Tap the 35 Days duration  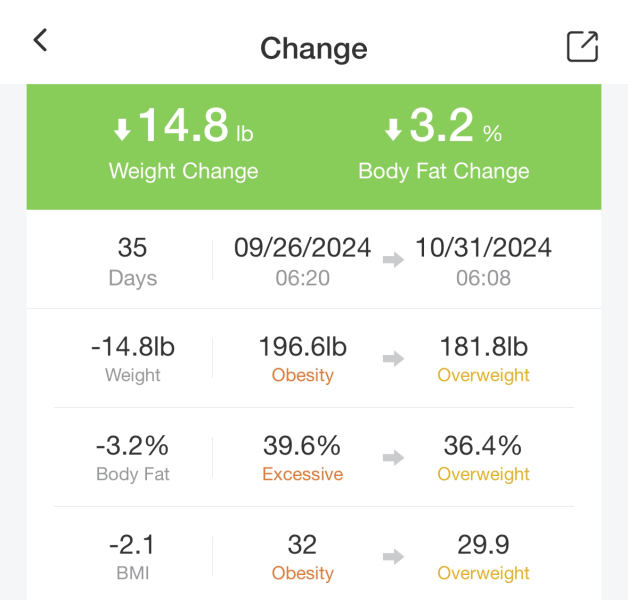tap(132, 259)
